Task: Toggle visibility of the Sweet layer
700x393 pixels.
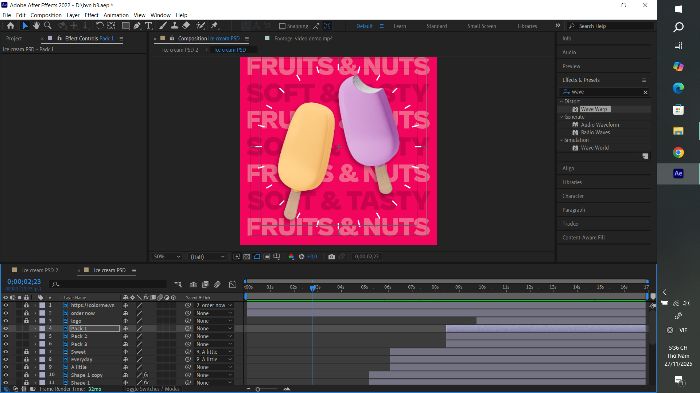Action: pyautogui.click(x=6, y=351)
